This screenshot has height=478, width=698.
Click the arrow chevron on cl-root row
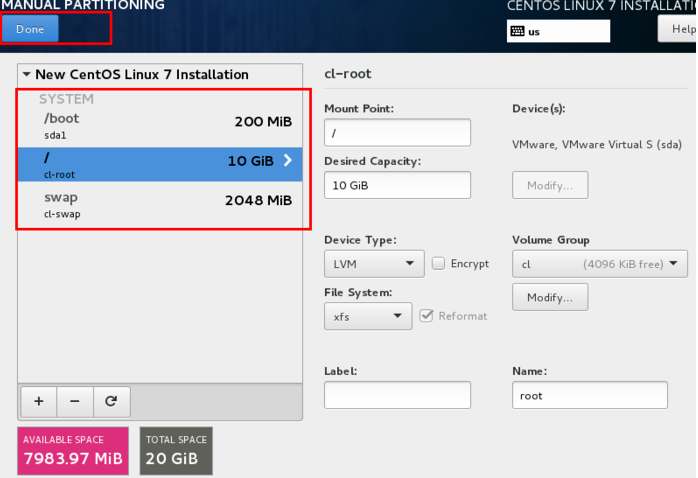[x=288, y=160]
